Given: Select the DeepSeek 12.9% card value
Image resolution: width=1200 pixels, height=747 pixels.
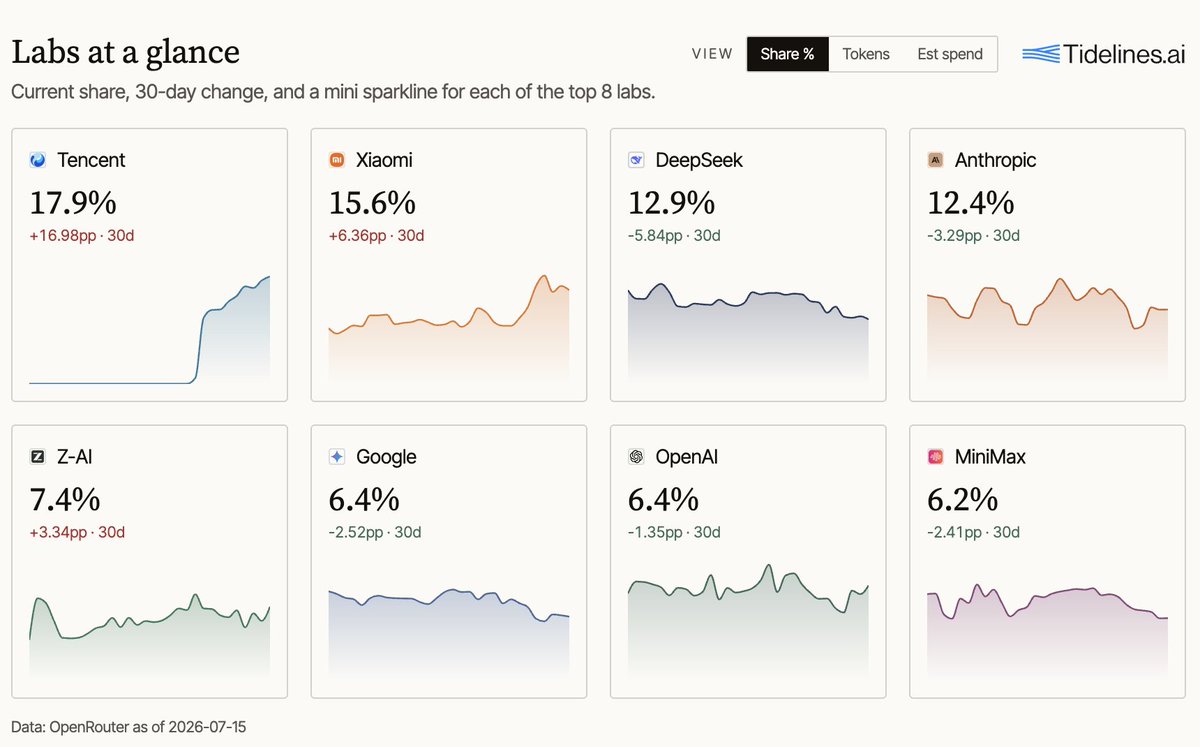Looking at the screenshot, I should (671, 203).
